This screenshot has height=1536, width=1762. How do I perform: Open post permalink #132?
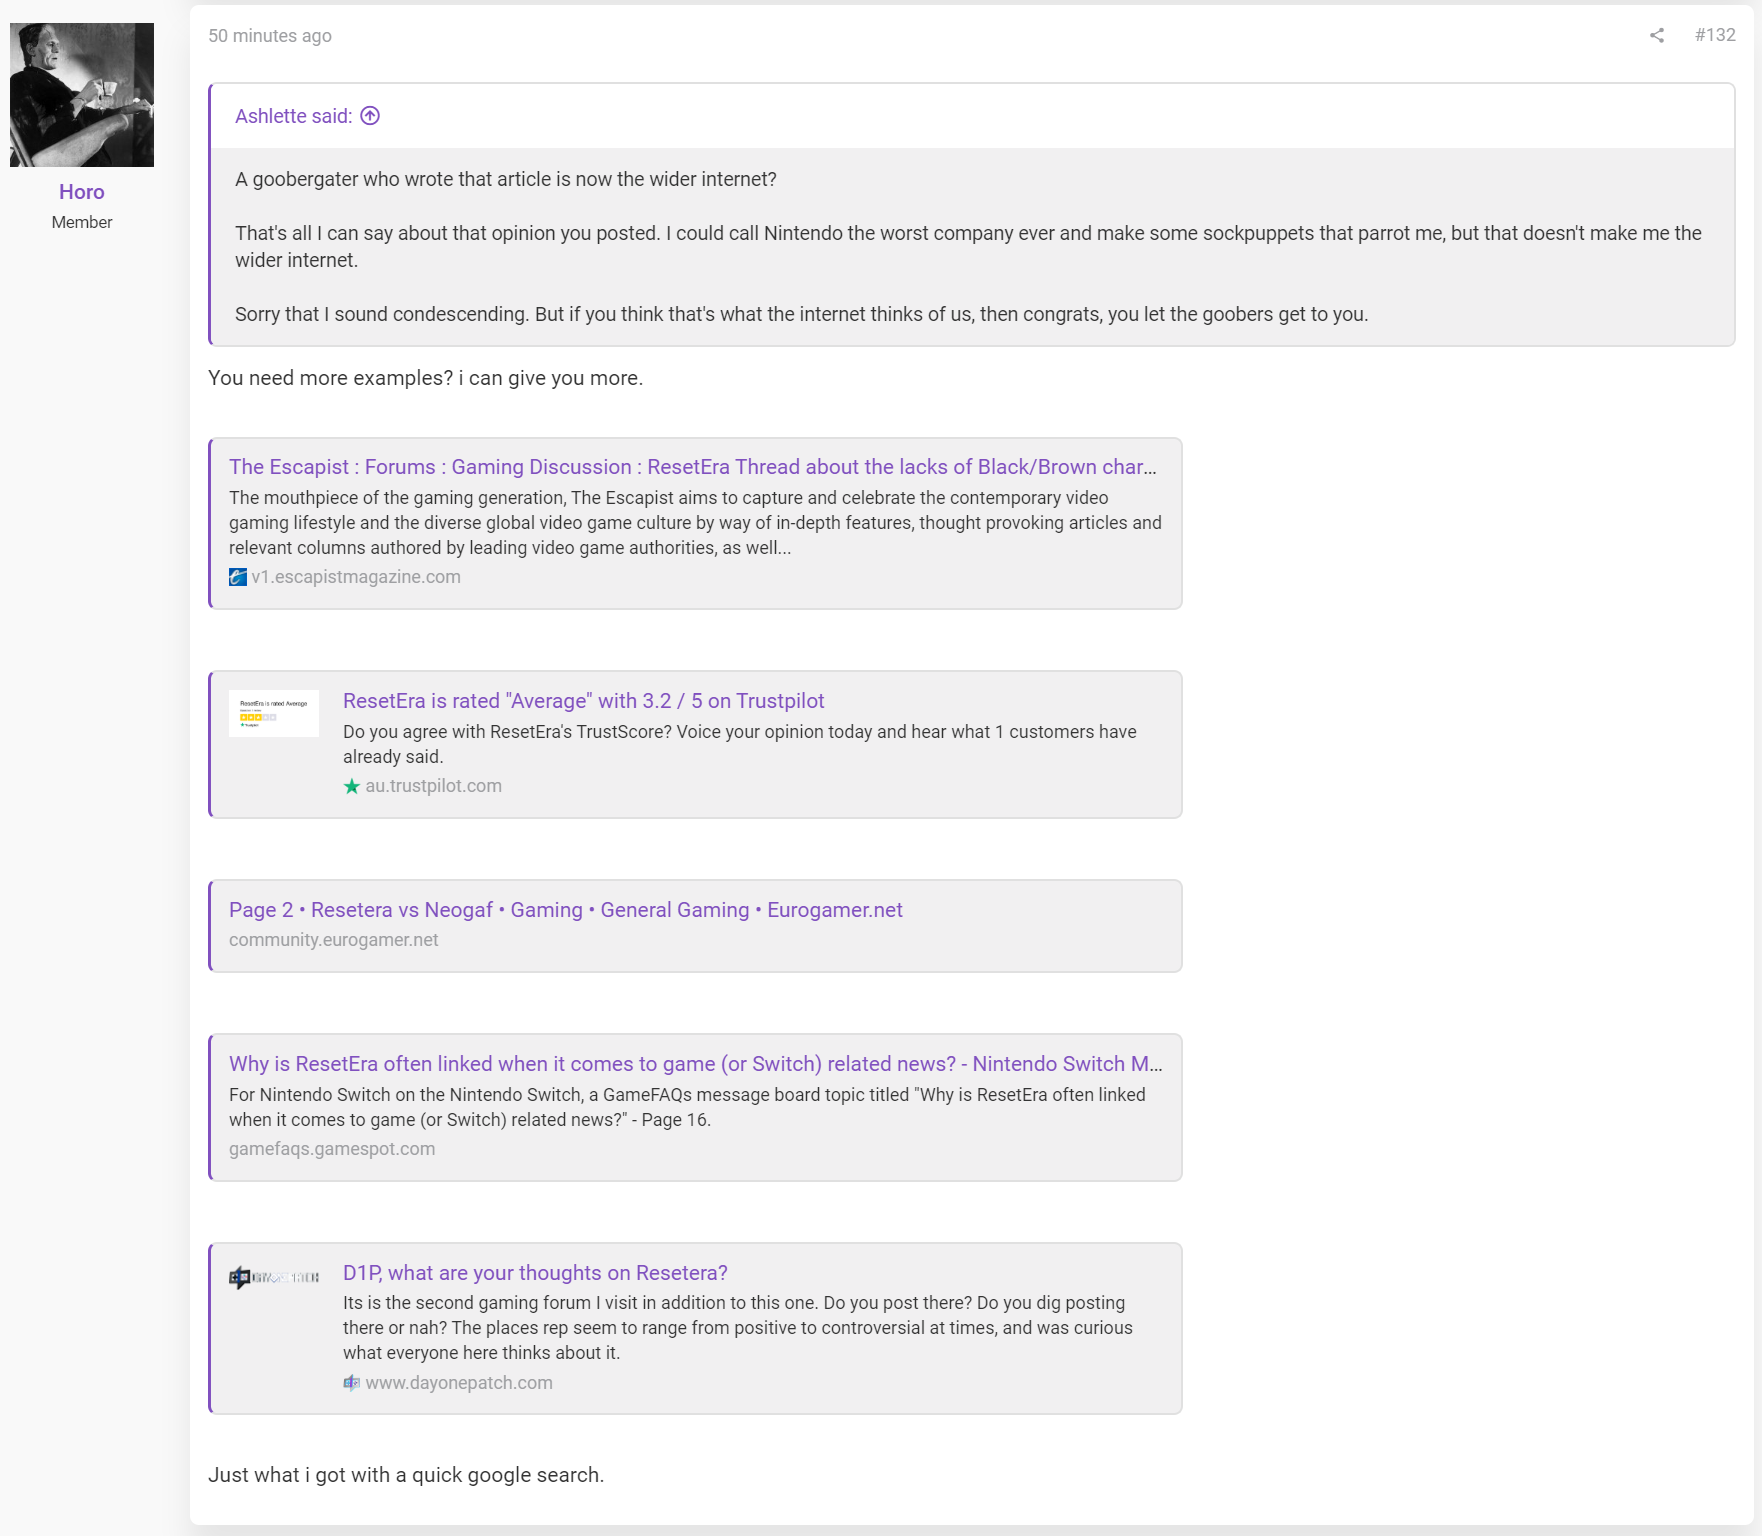(x=1715, y=35)
